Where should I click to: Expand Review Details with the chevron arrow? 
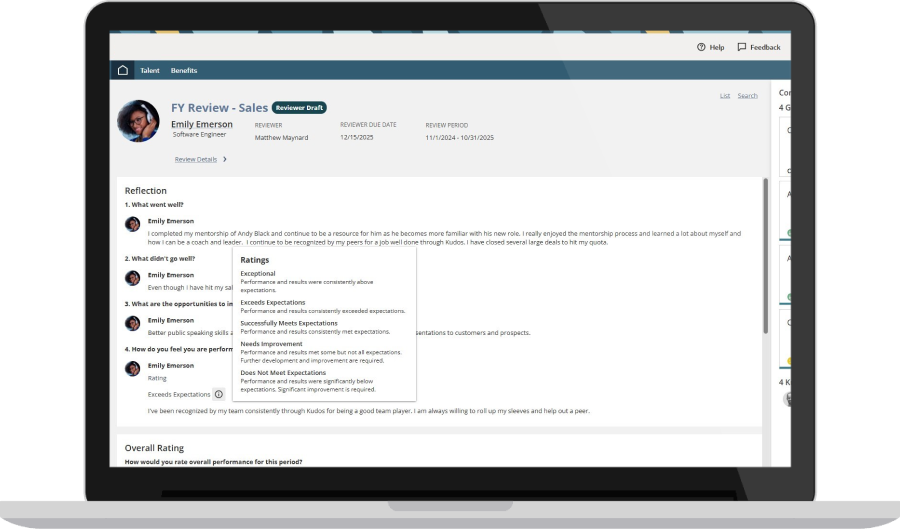[225, 159]
